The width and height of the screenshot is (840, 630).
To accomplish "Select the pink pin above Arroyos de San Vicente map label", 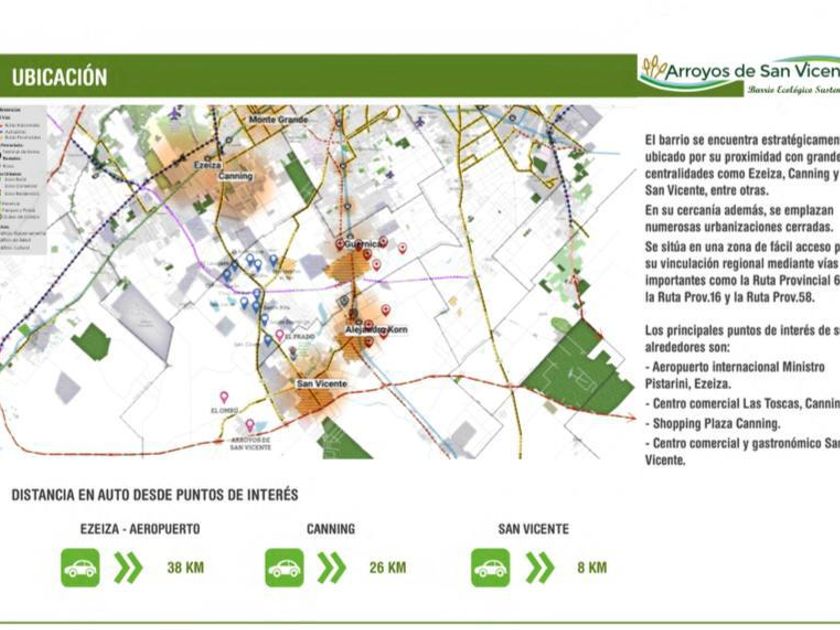I will [250, 425].
